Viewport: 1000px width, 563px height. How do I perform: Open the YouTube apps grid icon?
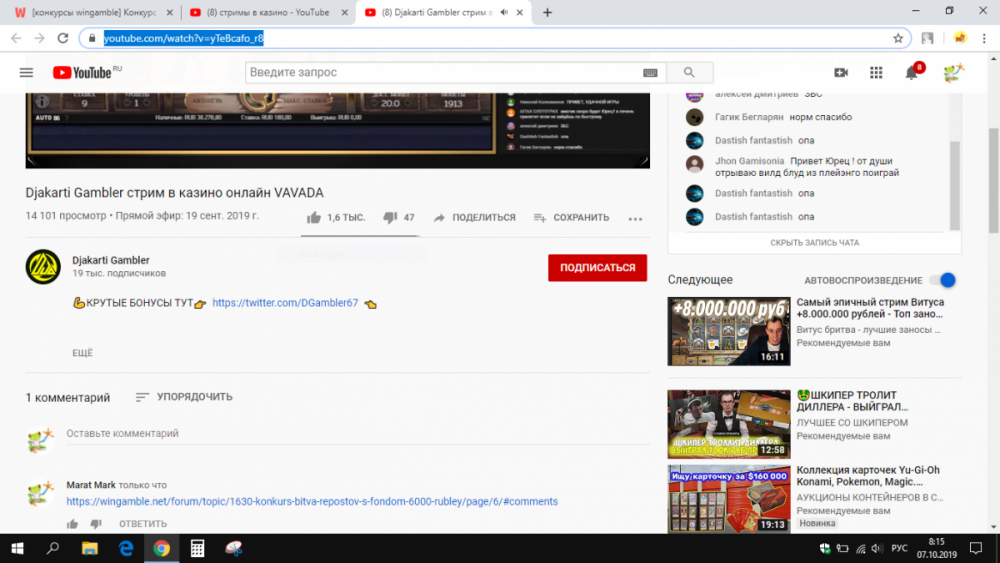tap(876, 73)
